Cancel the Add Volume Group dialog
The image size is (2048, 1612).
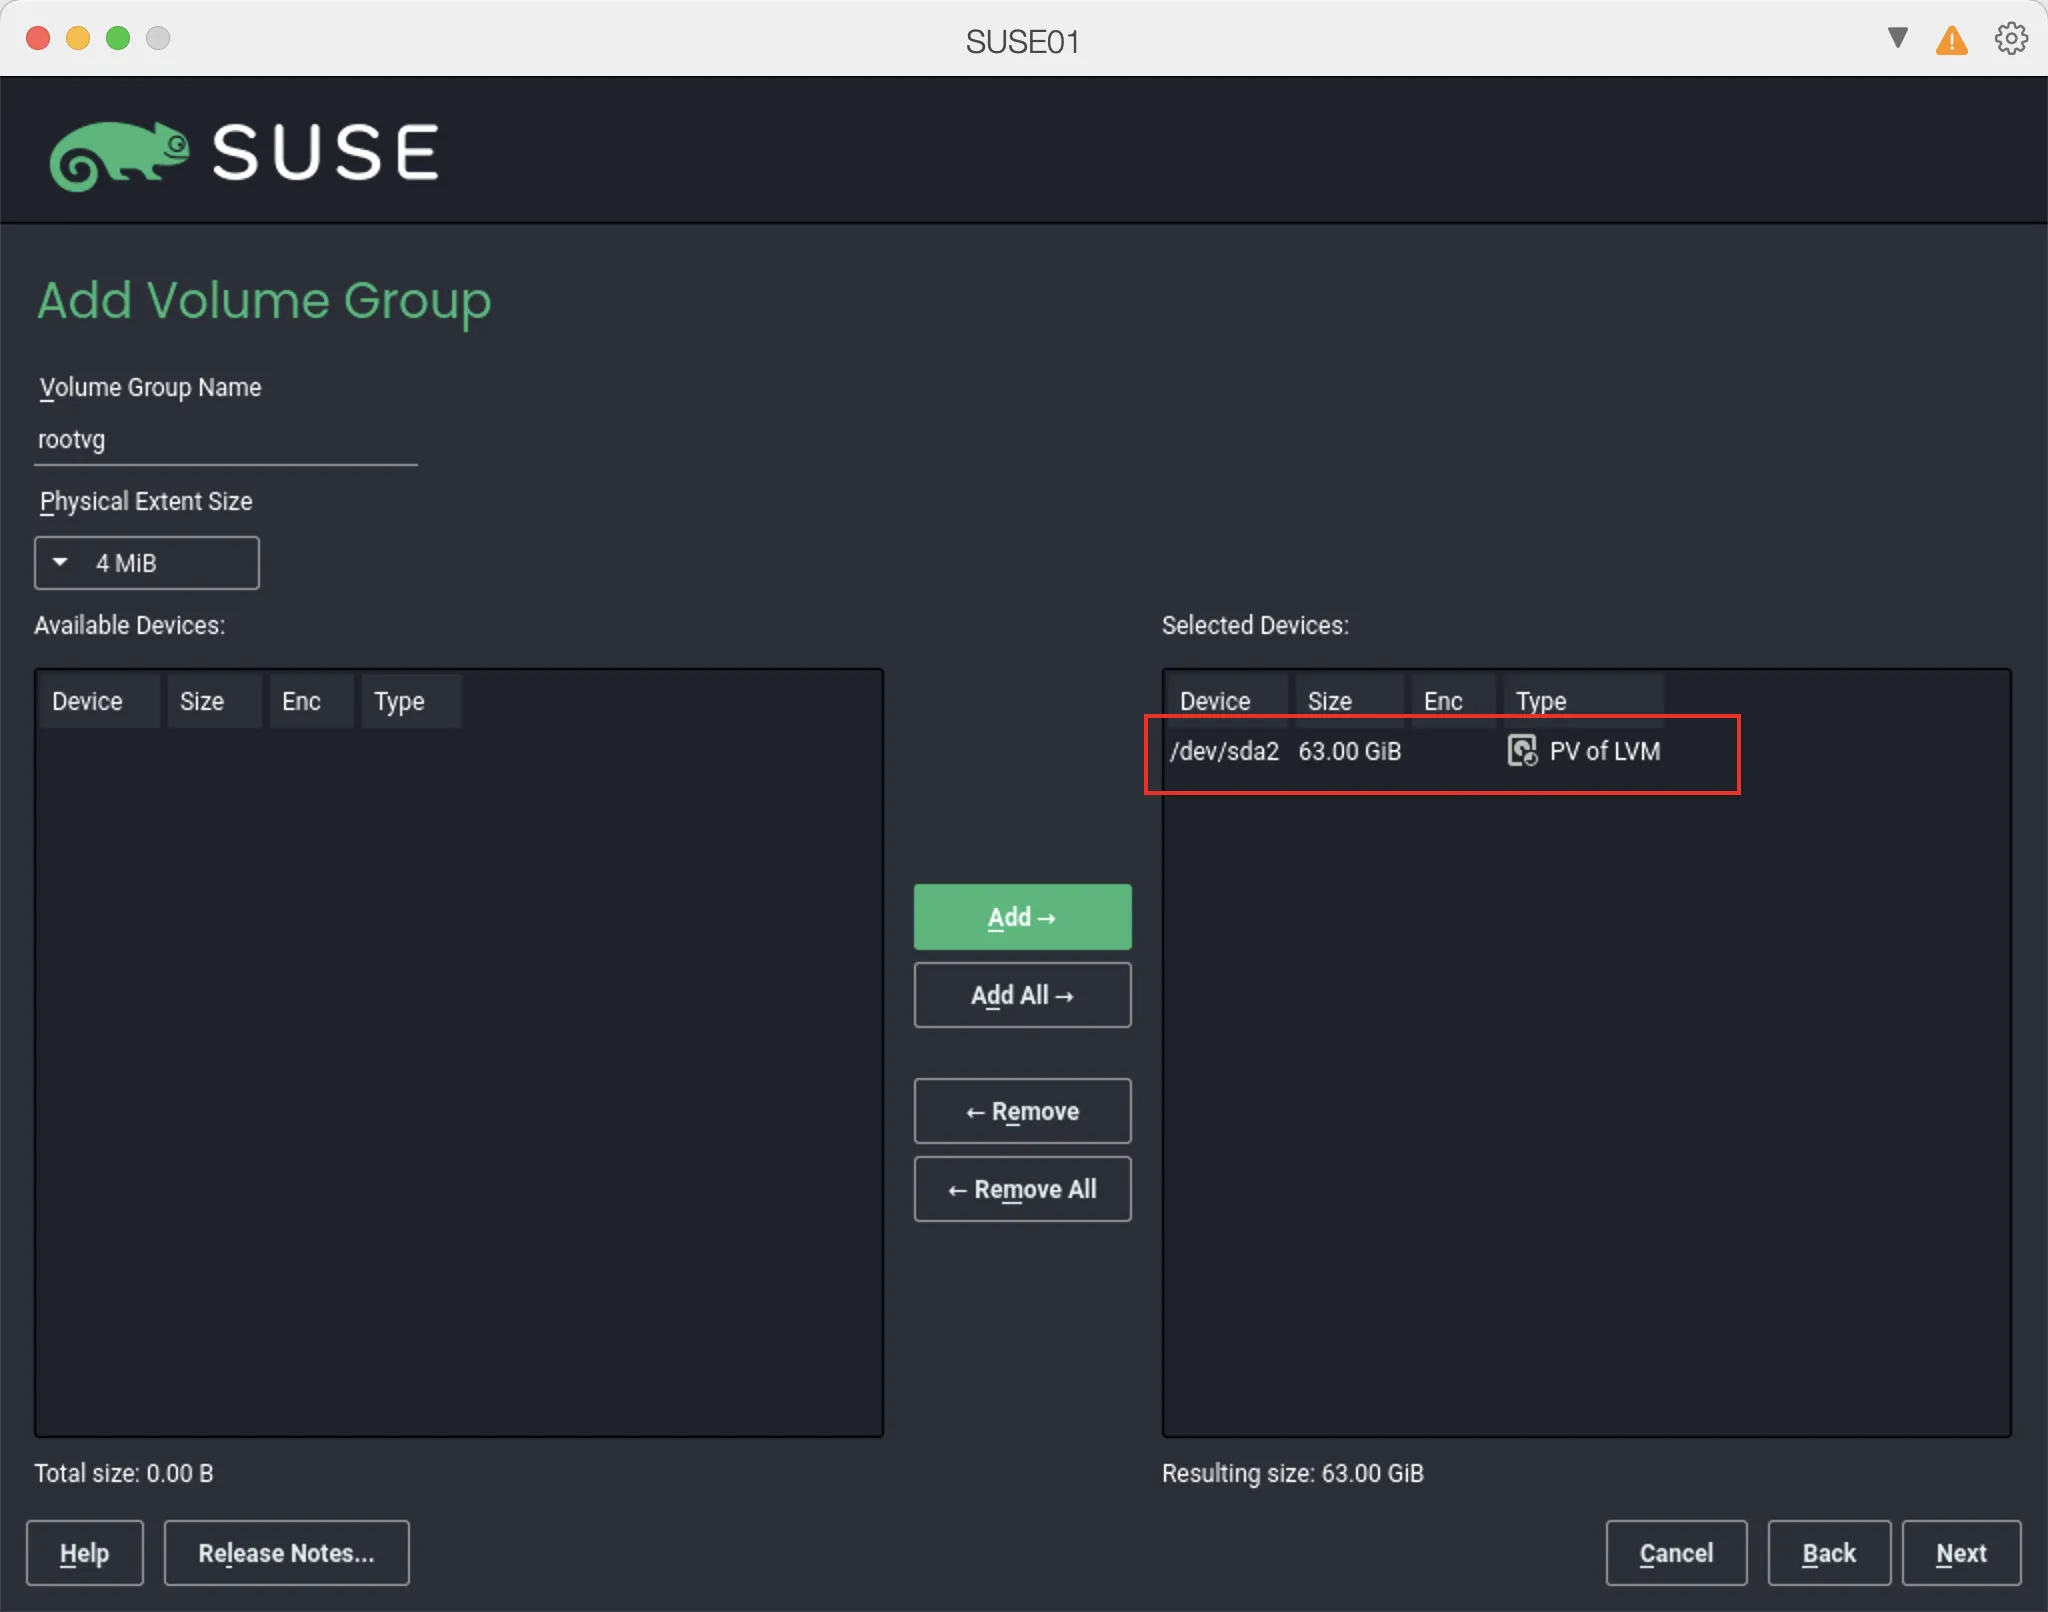[x=1676, y=1553]
